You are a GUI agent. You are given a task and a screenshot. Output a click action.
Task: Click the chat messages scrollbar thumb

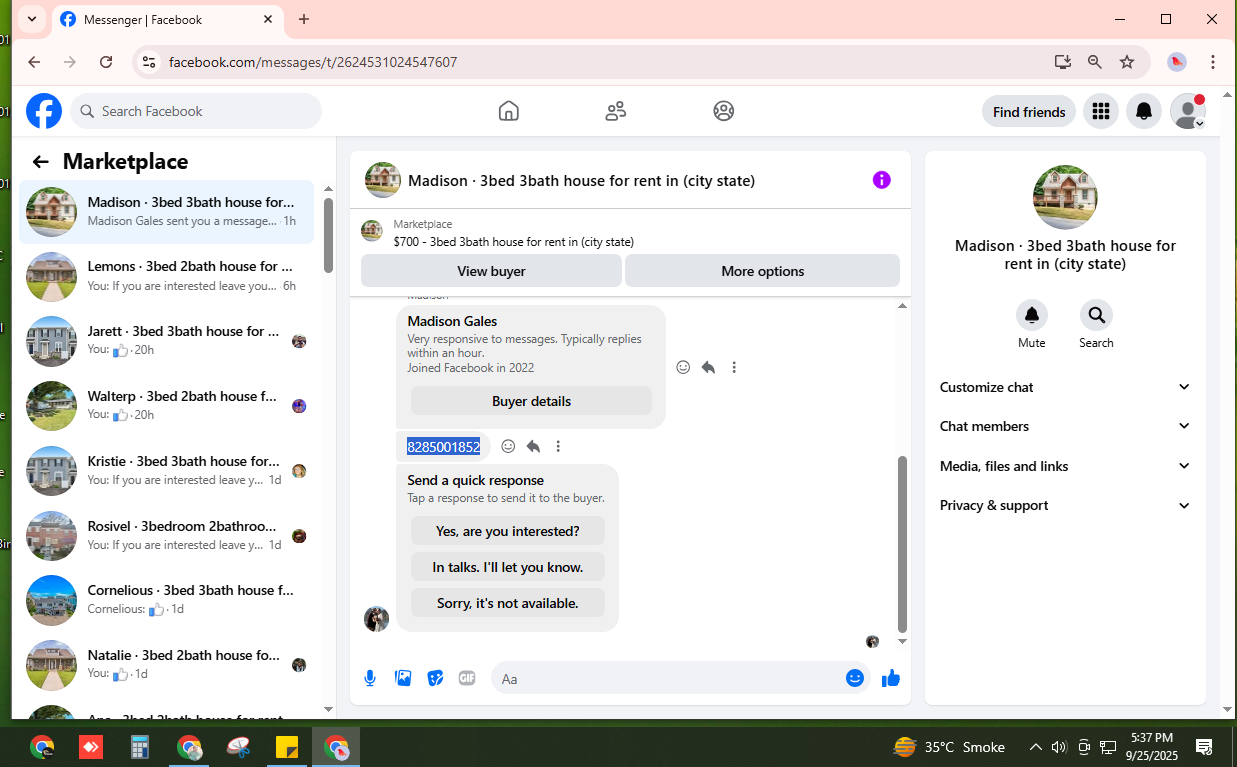coord(902,543)
